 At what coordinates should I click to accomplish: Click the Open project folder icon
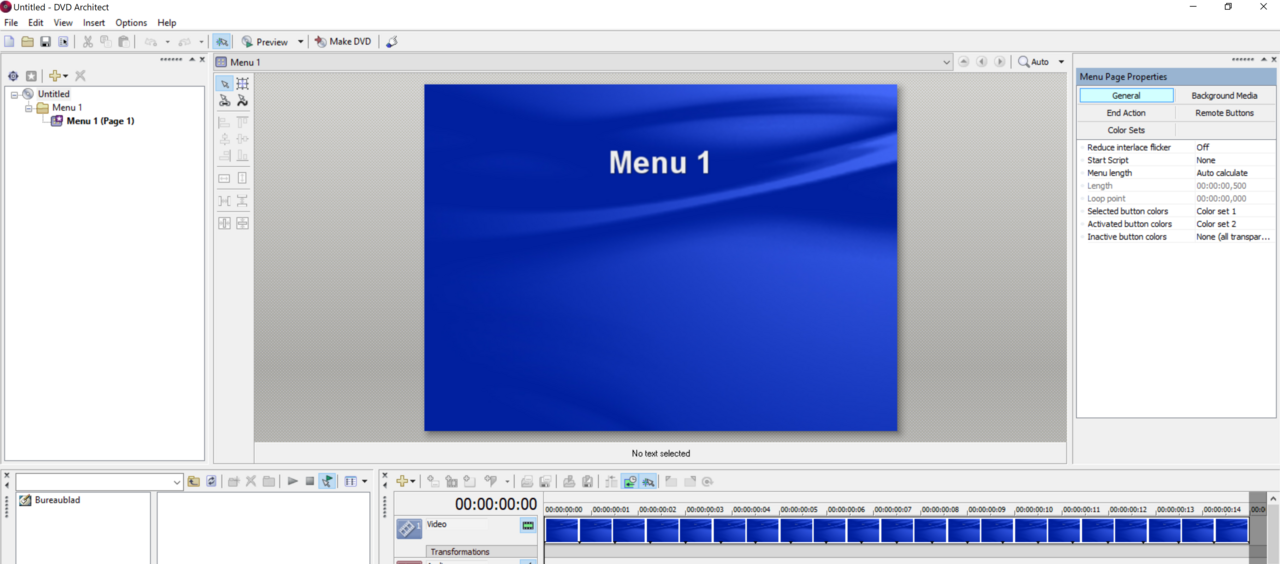(x=28, y=42)
